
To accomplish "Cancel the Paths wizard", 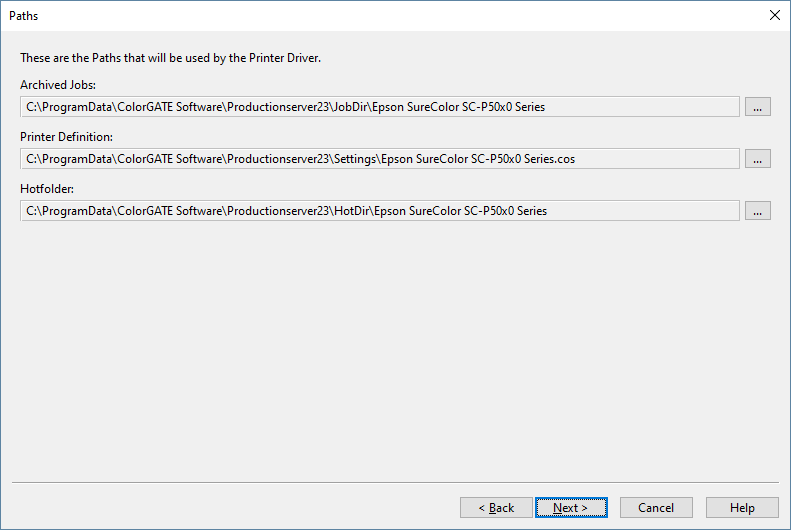I will (x=656, y=508).
